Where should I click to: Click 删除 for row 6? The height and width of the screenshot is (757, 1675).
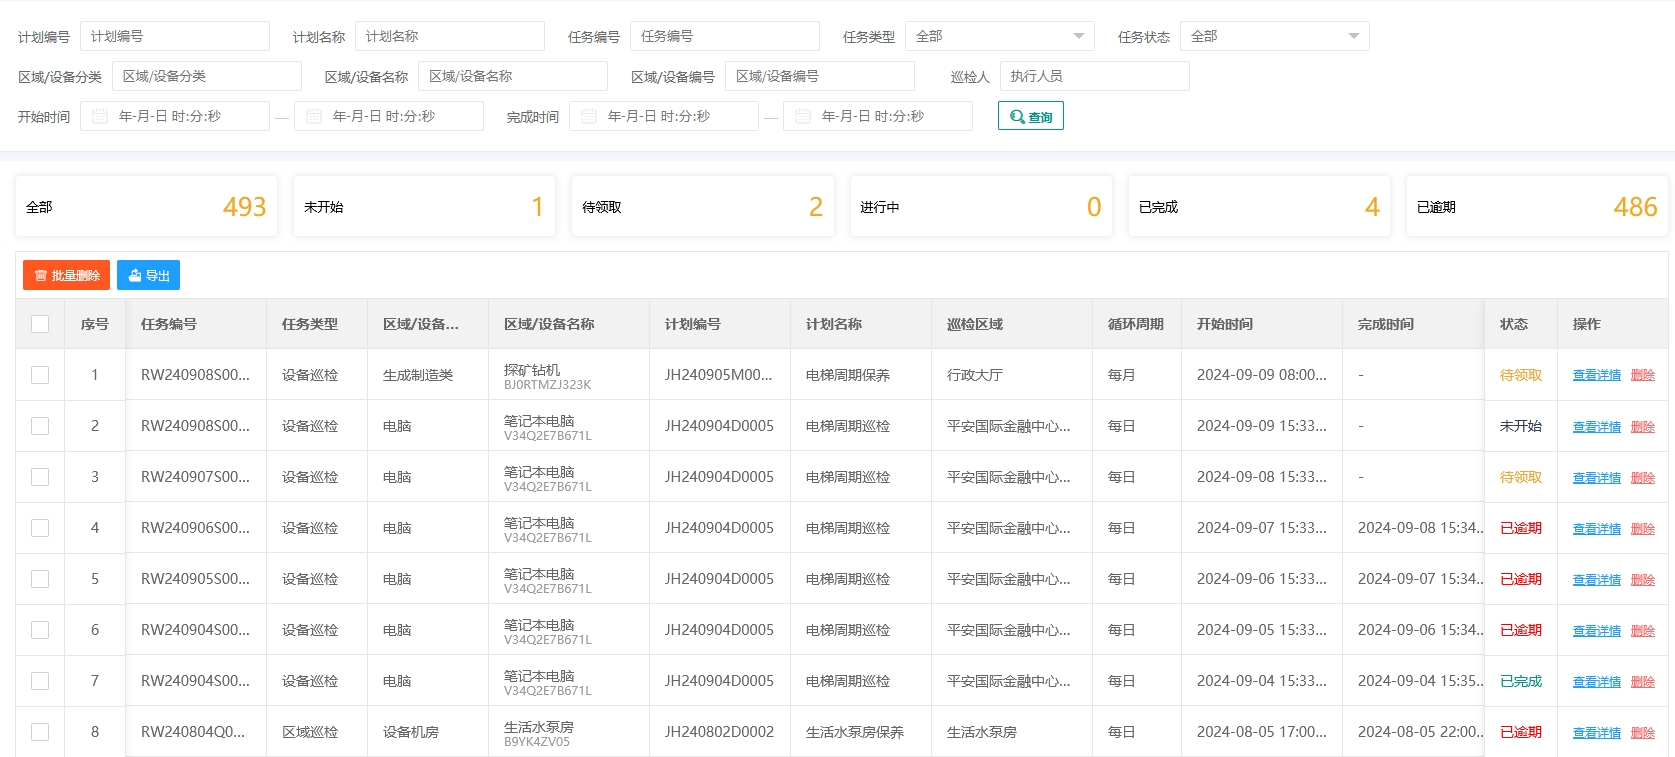[1643, 630]
